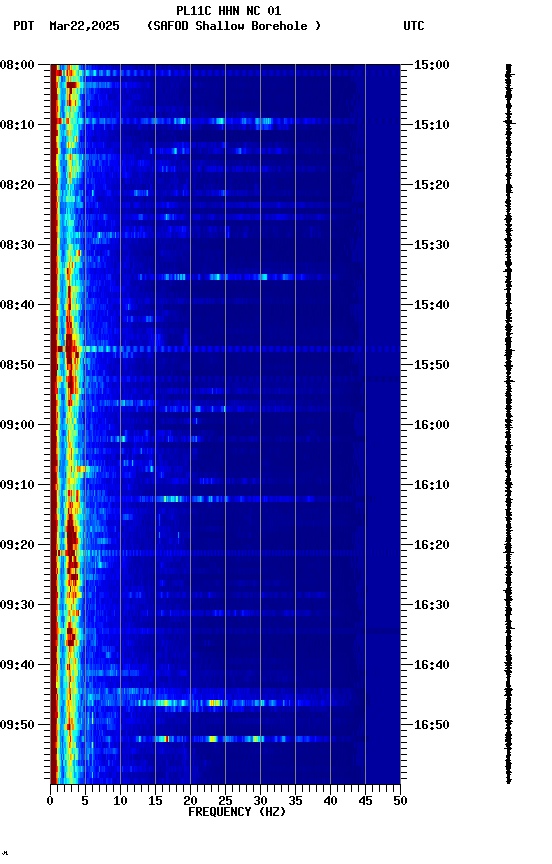Screen dimensions: 552x864
Task: Click the 15:30 UTC time label
Action: tap(431, 245)
